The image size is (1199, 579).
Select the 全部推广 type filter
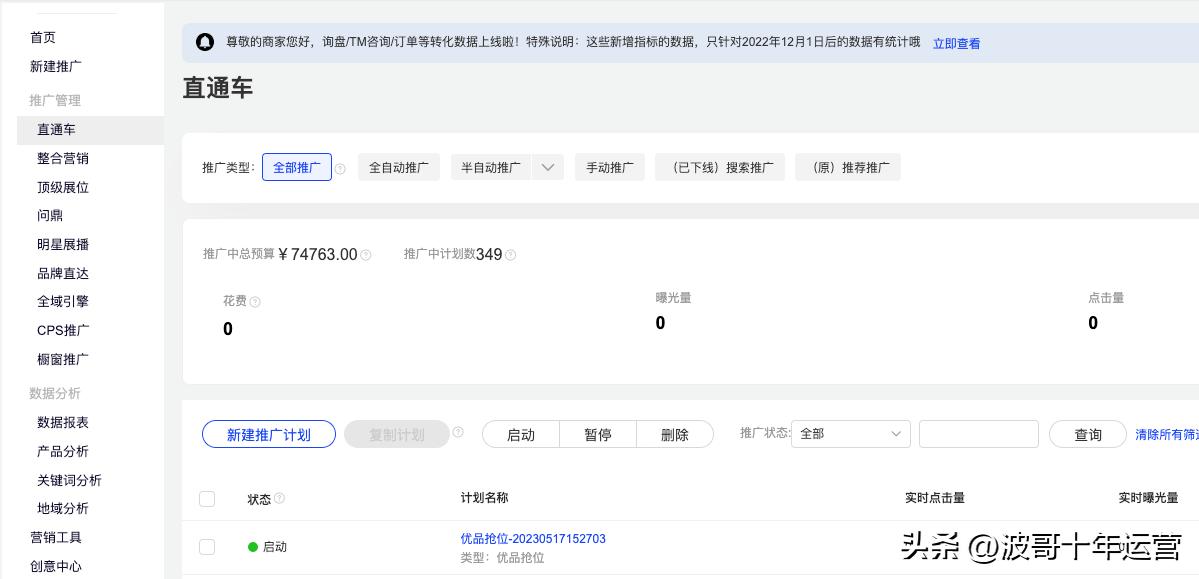pyautogui.click(x=297, y=167)
